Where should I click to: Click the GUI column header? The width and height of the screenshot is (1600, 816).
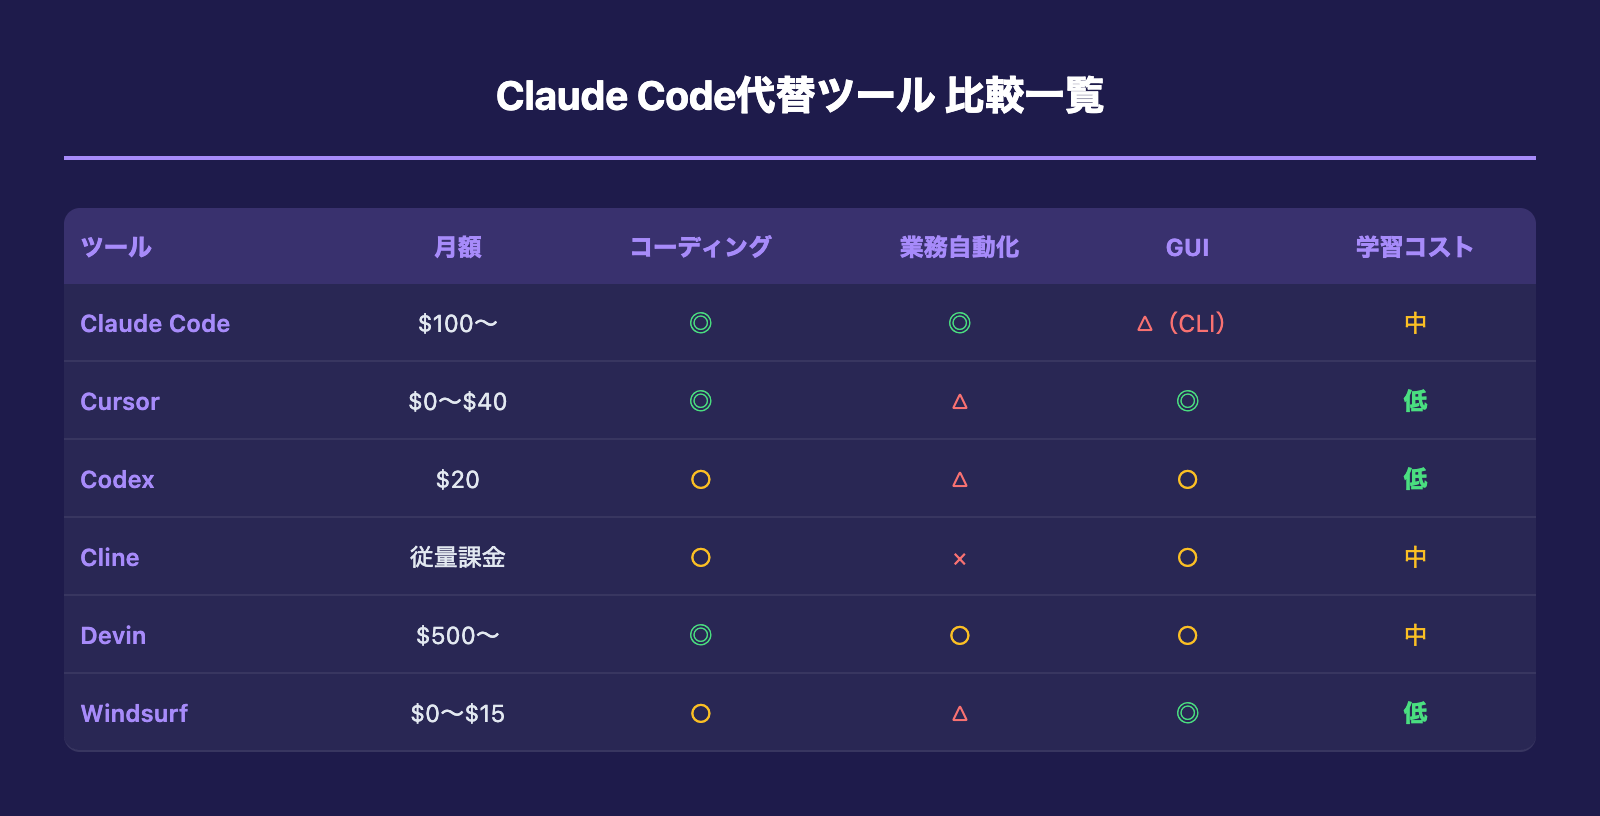pos(1187,248)
